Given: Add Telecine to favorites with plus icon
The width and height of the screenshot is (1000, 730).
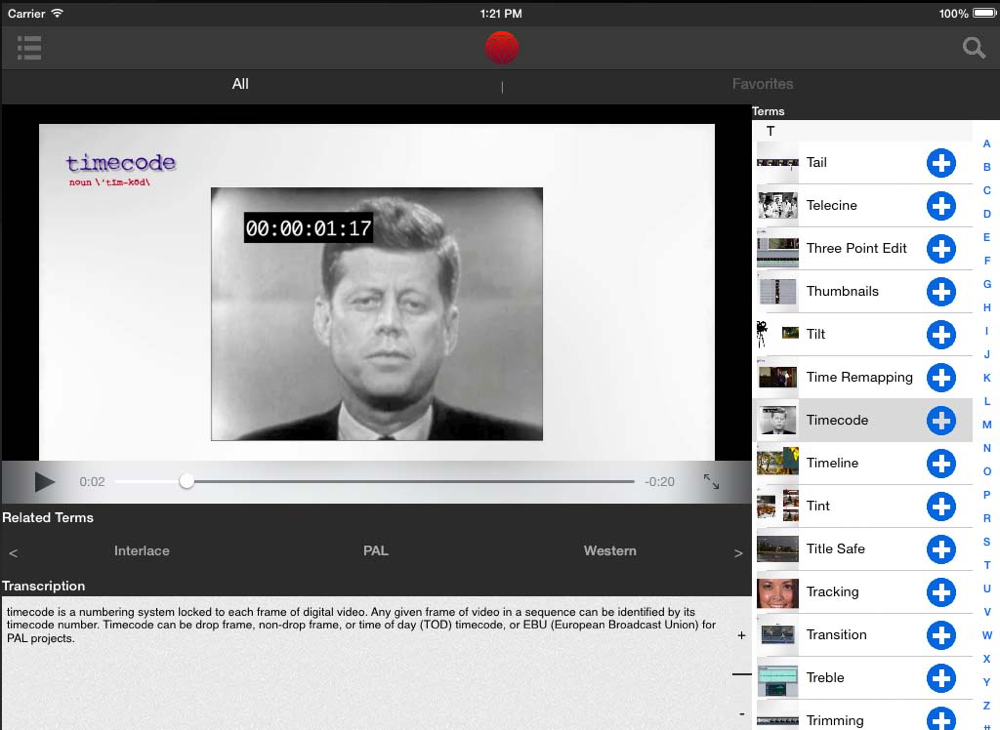Looking at the screenshot, I should [x=941, y=206].
